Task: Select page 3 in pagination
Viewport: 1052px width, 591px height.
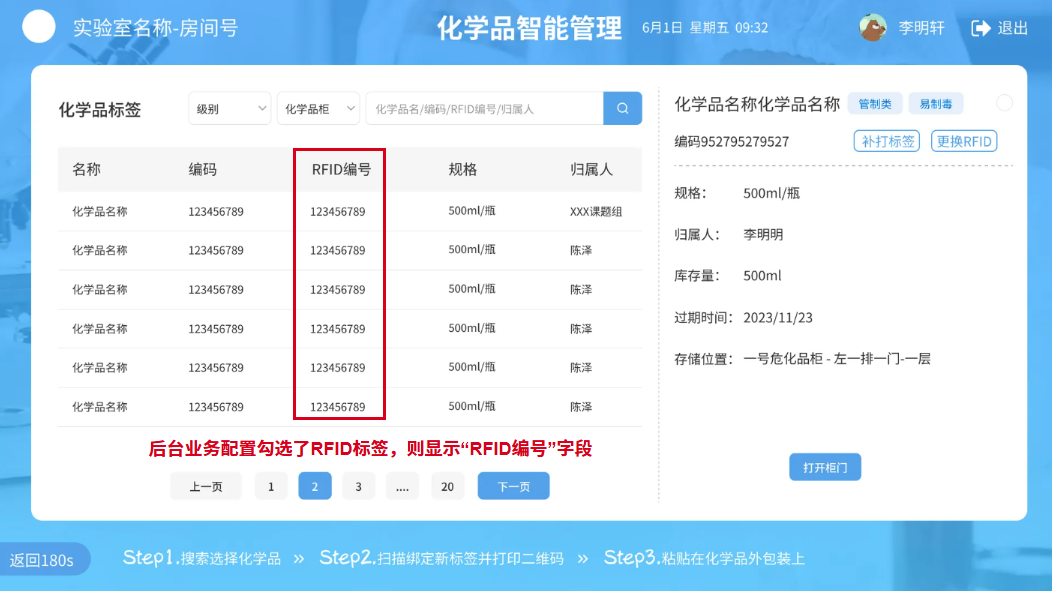Action: point(358,486)
